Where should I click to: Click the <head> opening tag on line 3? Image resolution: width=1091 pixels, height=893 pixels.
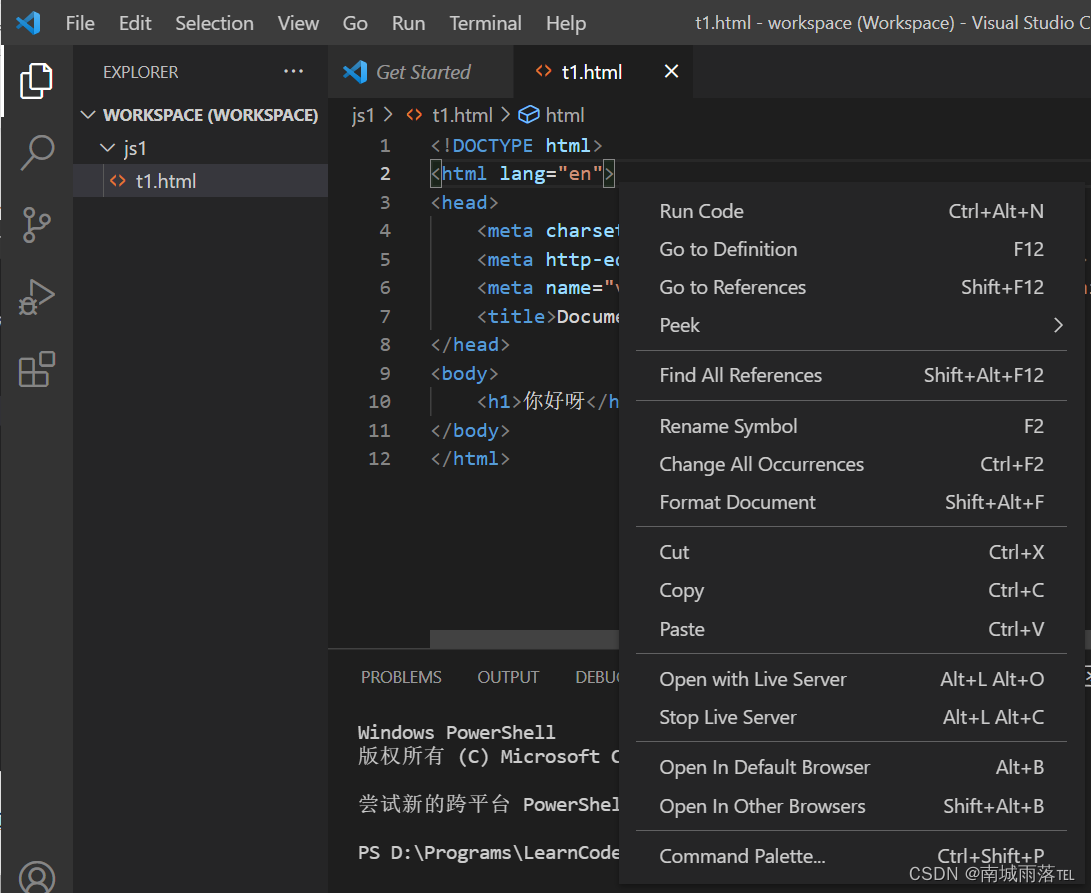(464, 203)
